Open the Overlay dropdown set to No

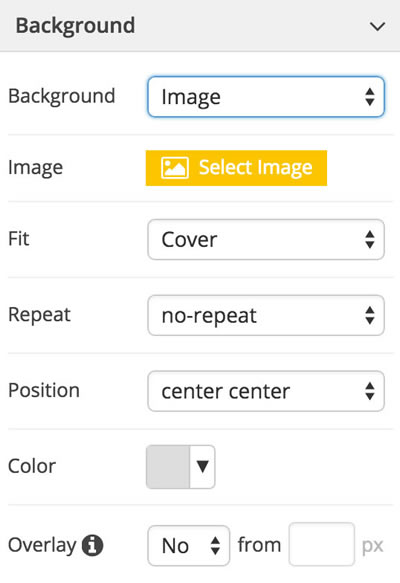188,545
